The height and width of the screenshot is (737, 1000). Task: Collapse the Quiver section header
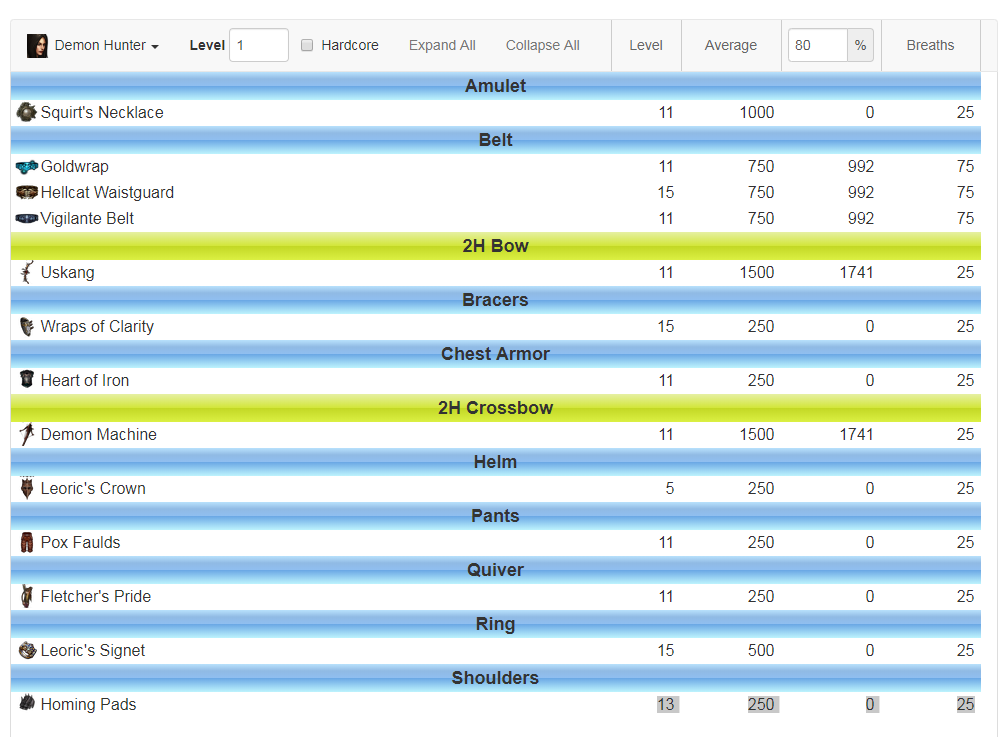point(496,569)
